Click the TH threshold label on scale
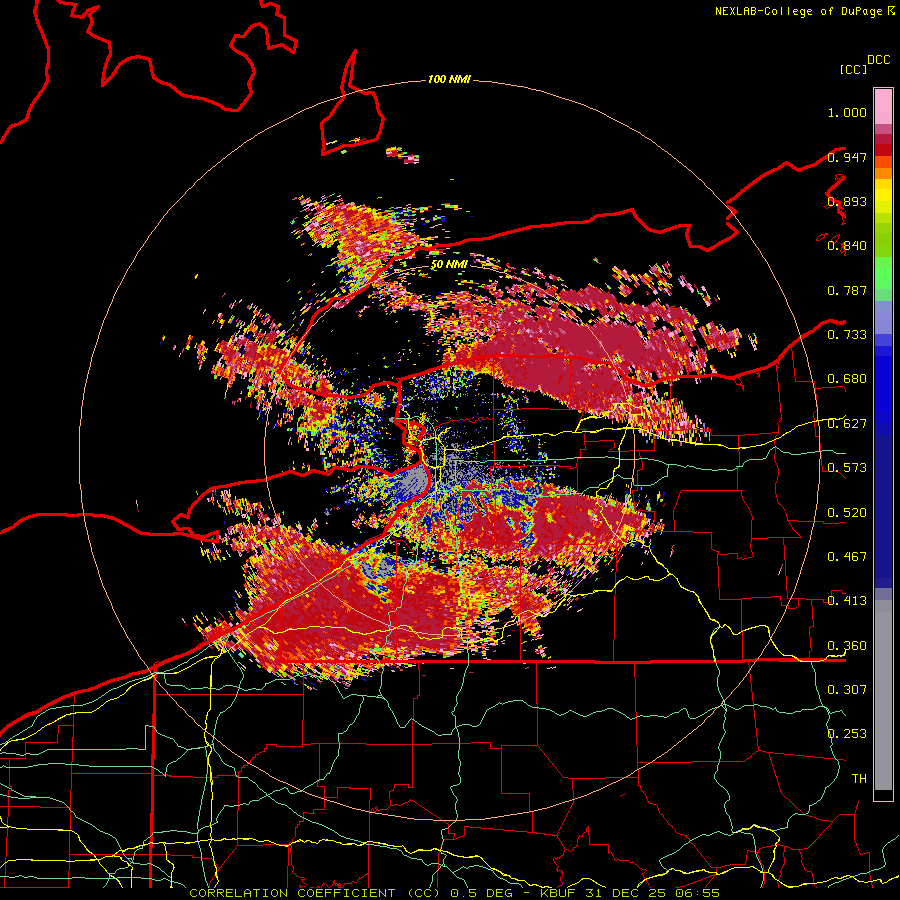The height and width of the screenshot is (900, 900). coord(859,779)
